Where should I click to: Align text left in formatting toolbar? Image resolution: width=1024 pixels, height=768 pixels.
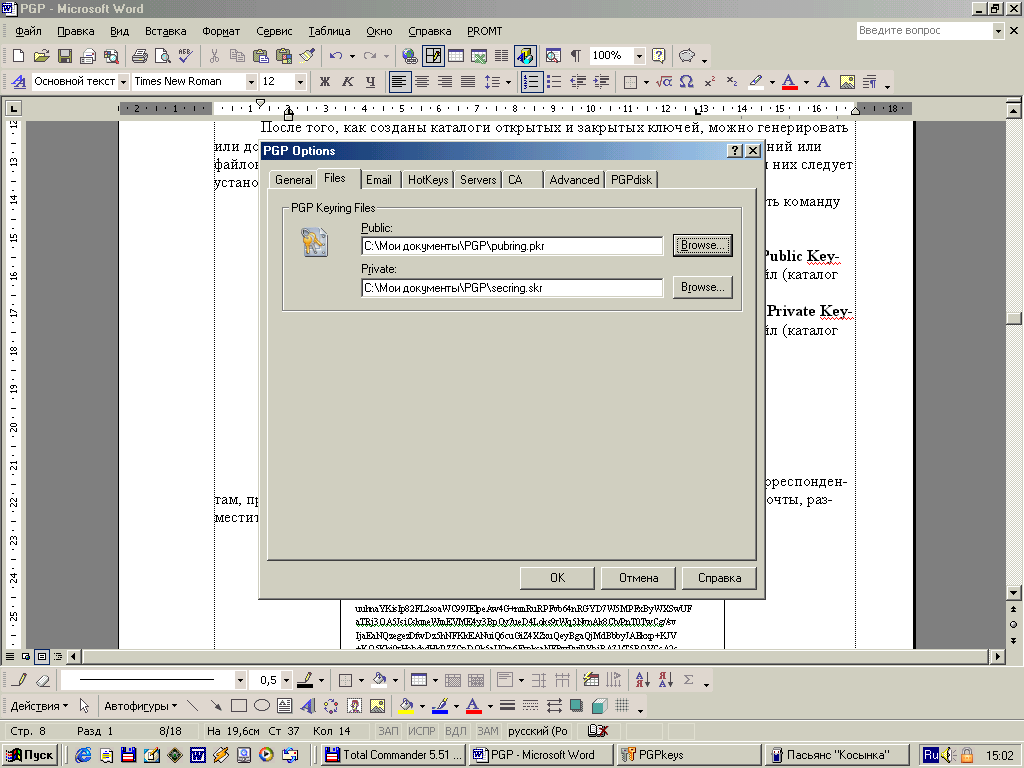tap(399, 82)
